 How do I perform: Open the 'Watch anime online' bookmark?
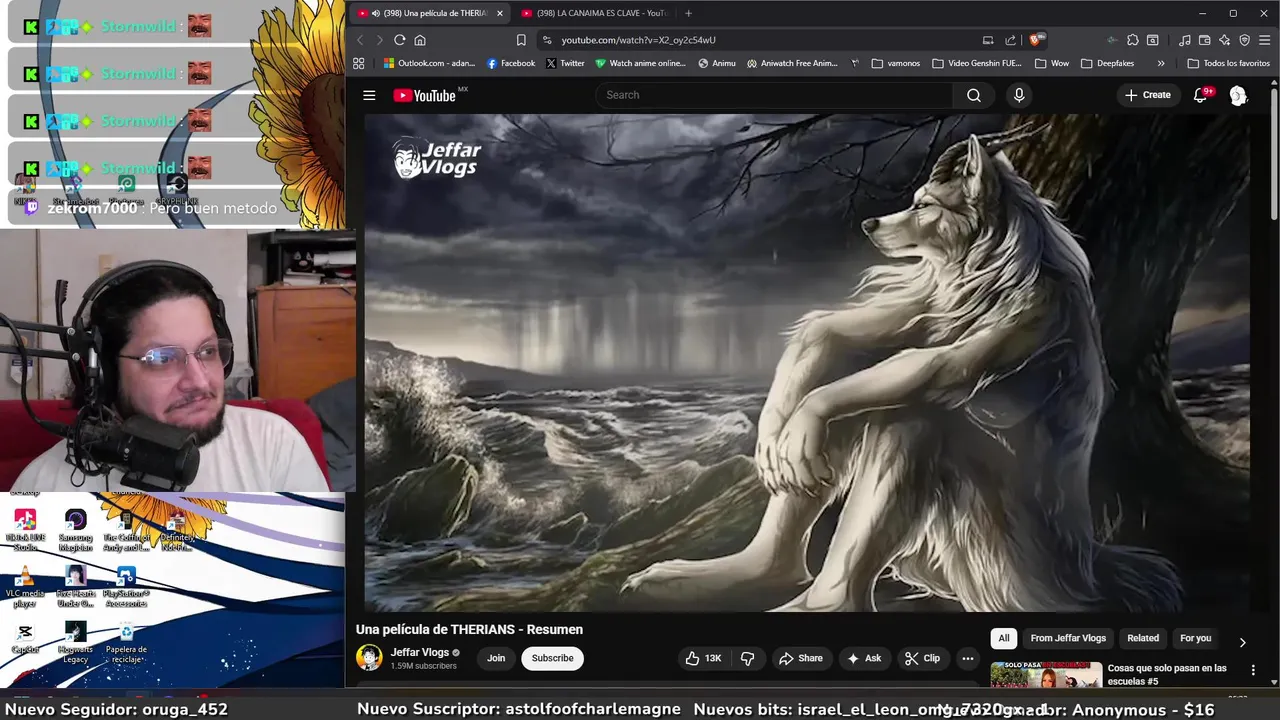click(x=640, y=63)
